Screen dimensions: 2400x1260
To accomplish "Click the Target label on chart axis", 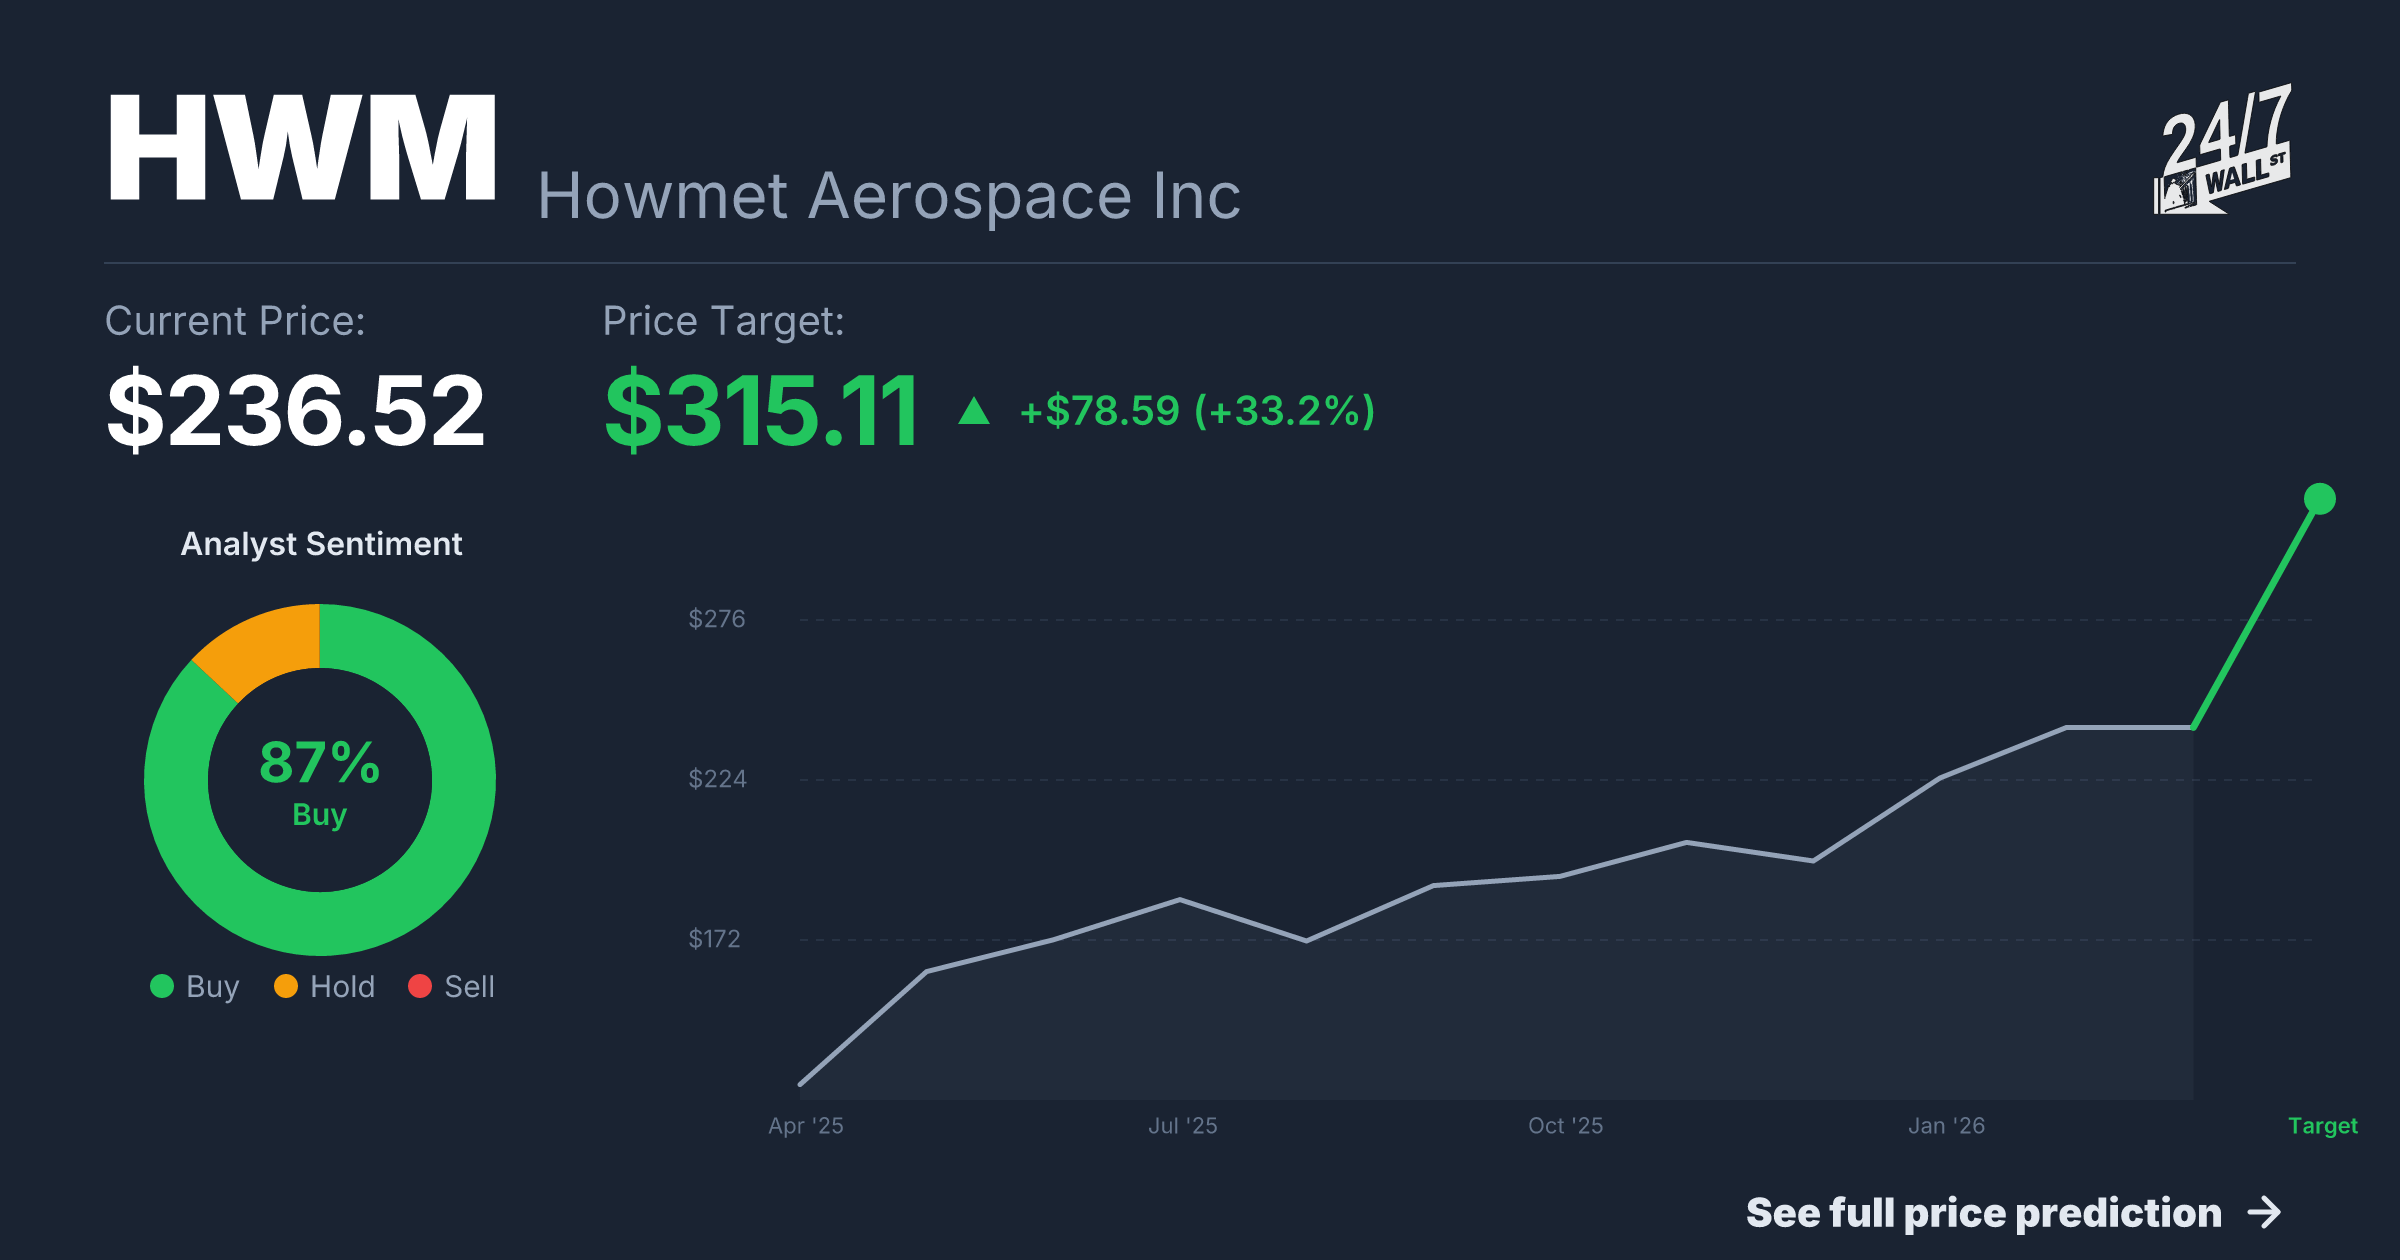I will tap(2322, 1126).
